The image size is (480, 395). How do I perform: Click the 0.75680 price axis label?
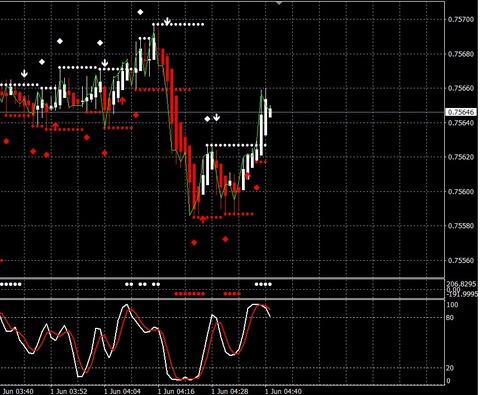(x=461, y=54)
